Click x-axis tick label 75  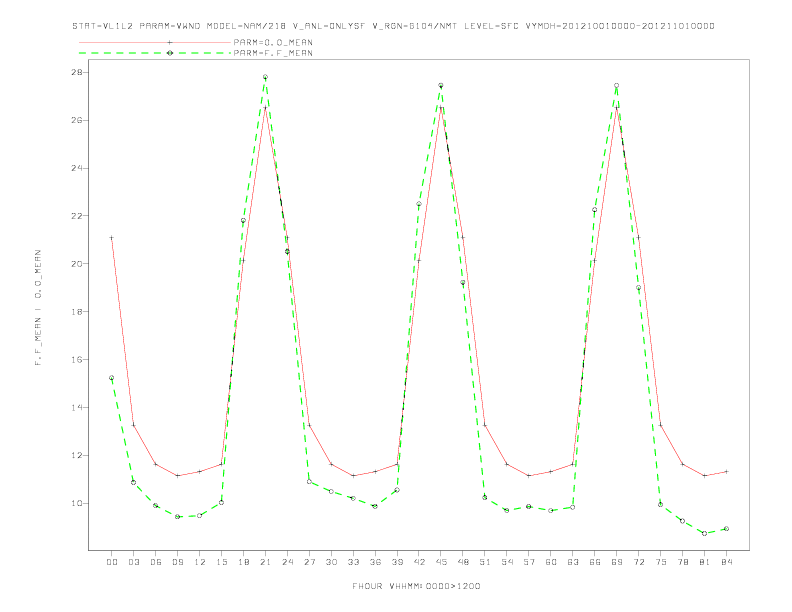click(661, 562)
